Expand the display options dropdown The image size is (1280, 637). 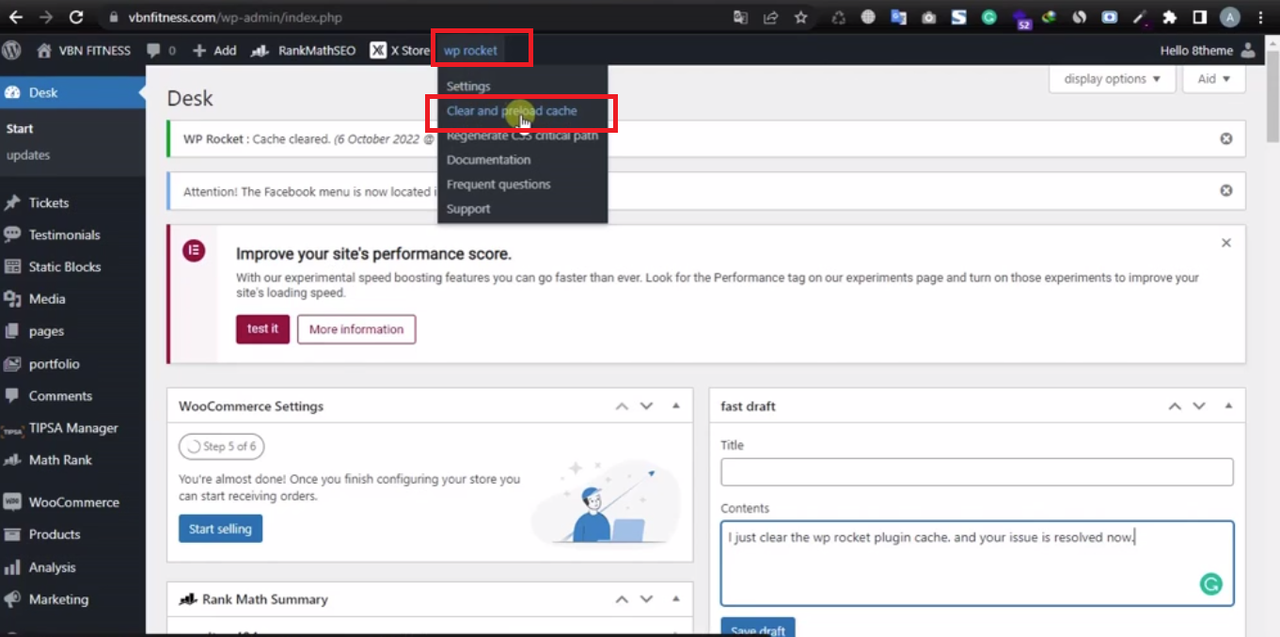1112,79
